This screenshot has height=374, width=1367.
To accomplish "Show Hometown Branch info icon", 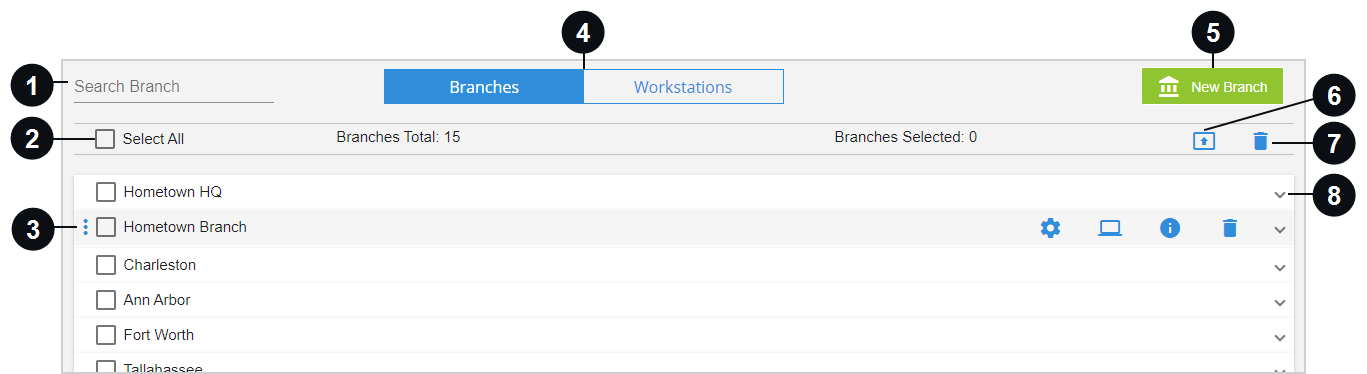I will click(x=1170, y=228).
